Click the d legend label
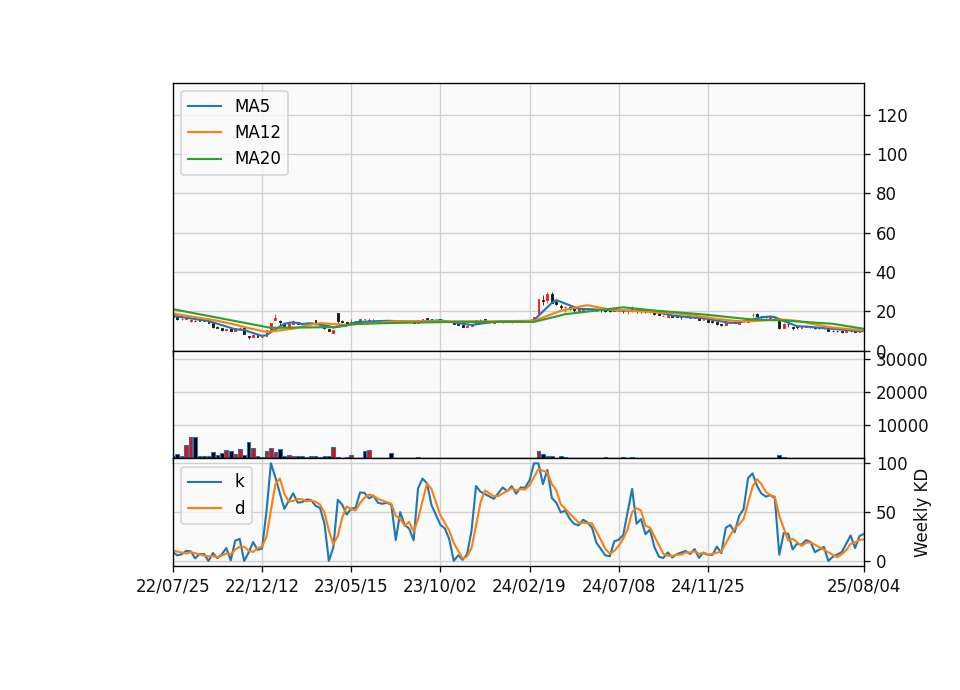The width and height of the screenshot is (960, 690). (239, 508)
